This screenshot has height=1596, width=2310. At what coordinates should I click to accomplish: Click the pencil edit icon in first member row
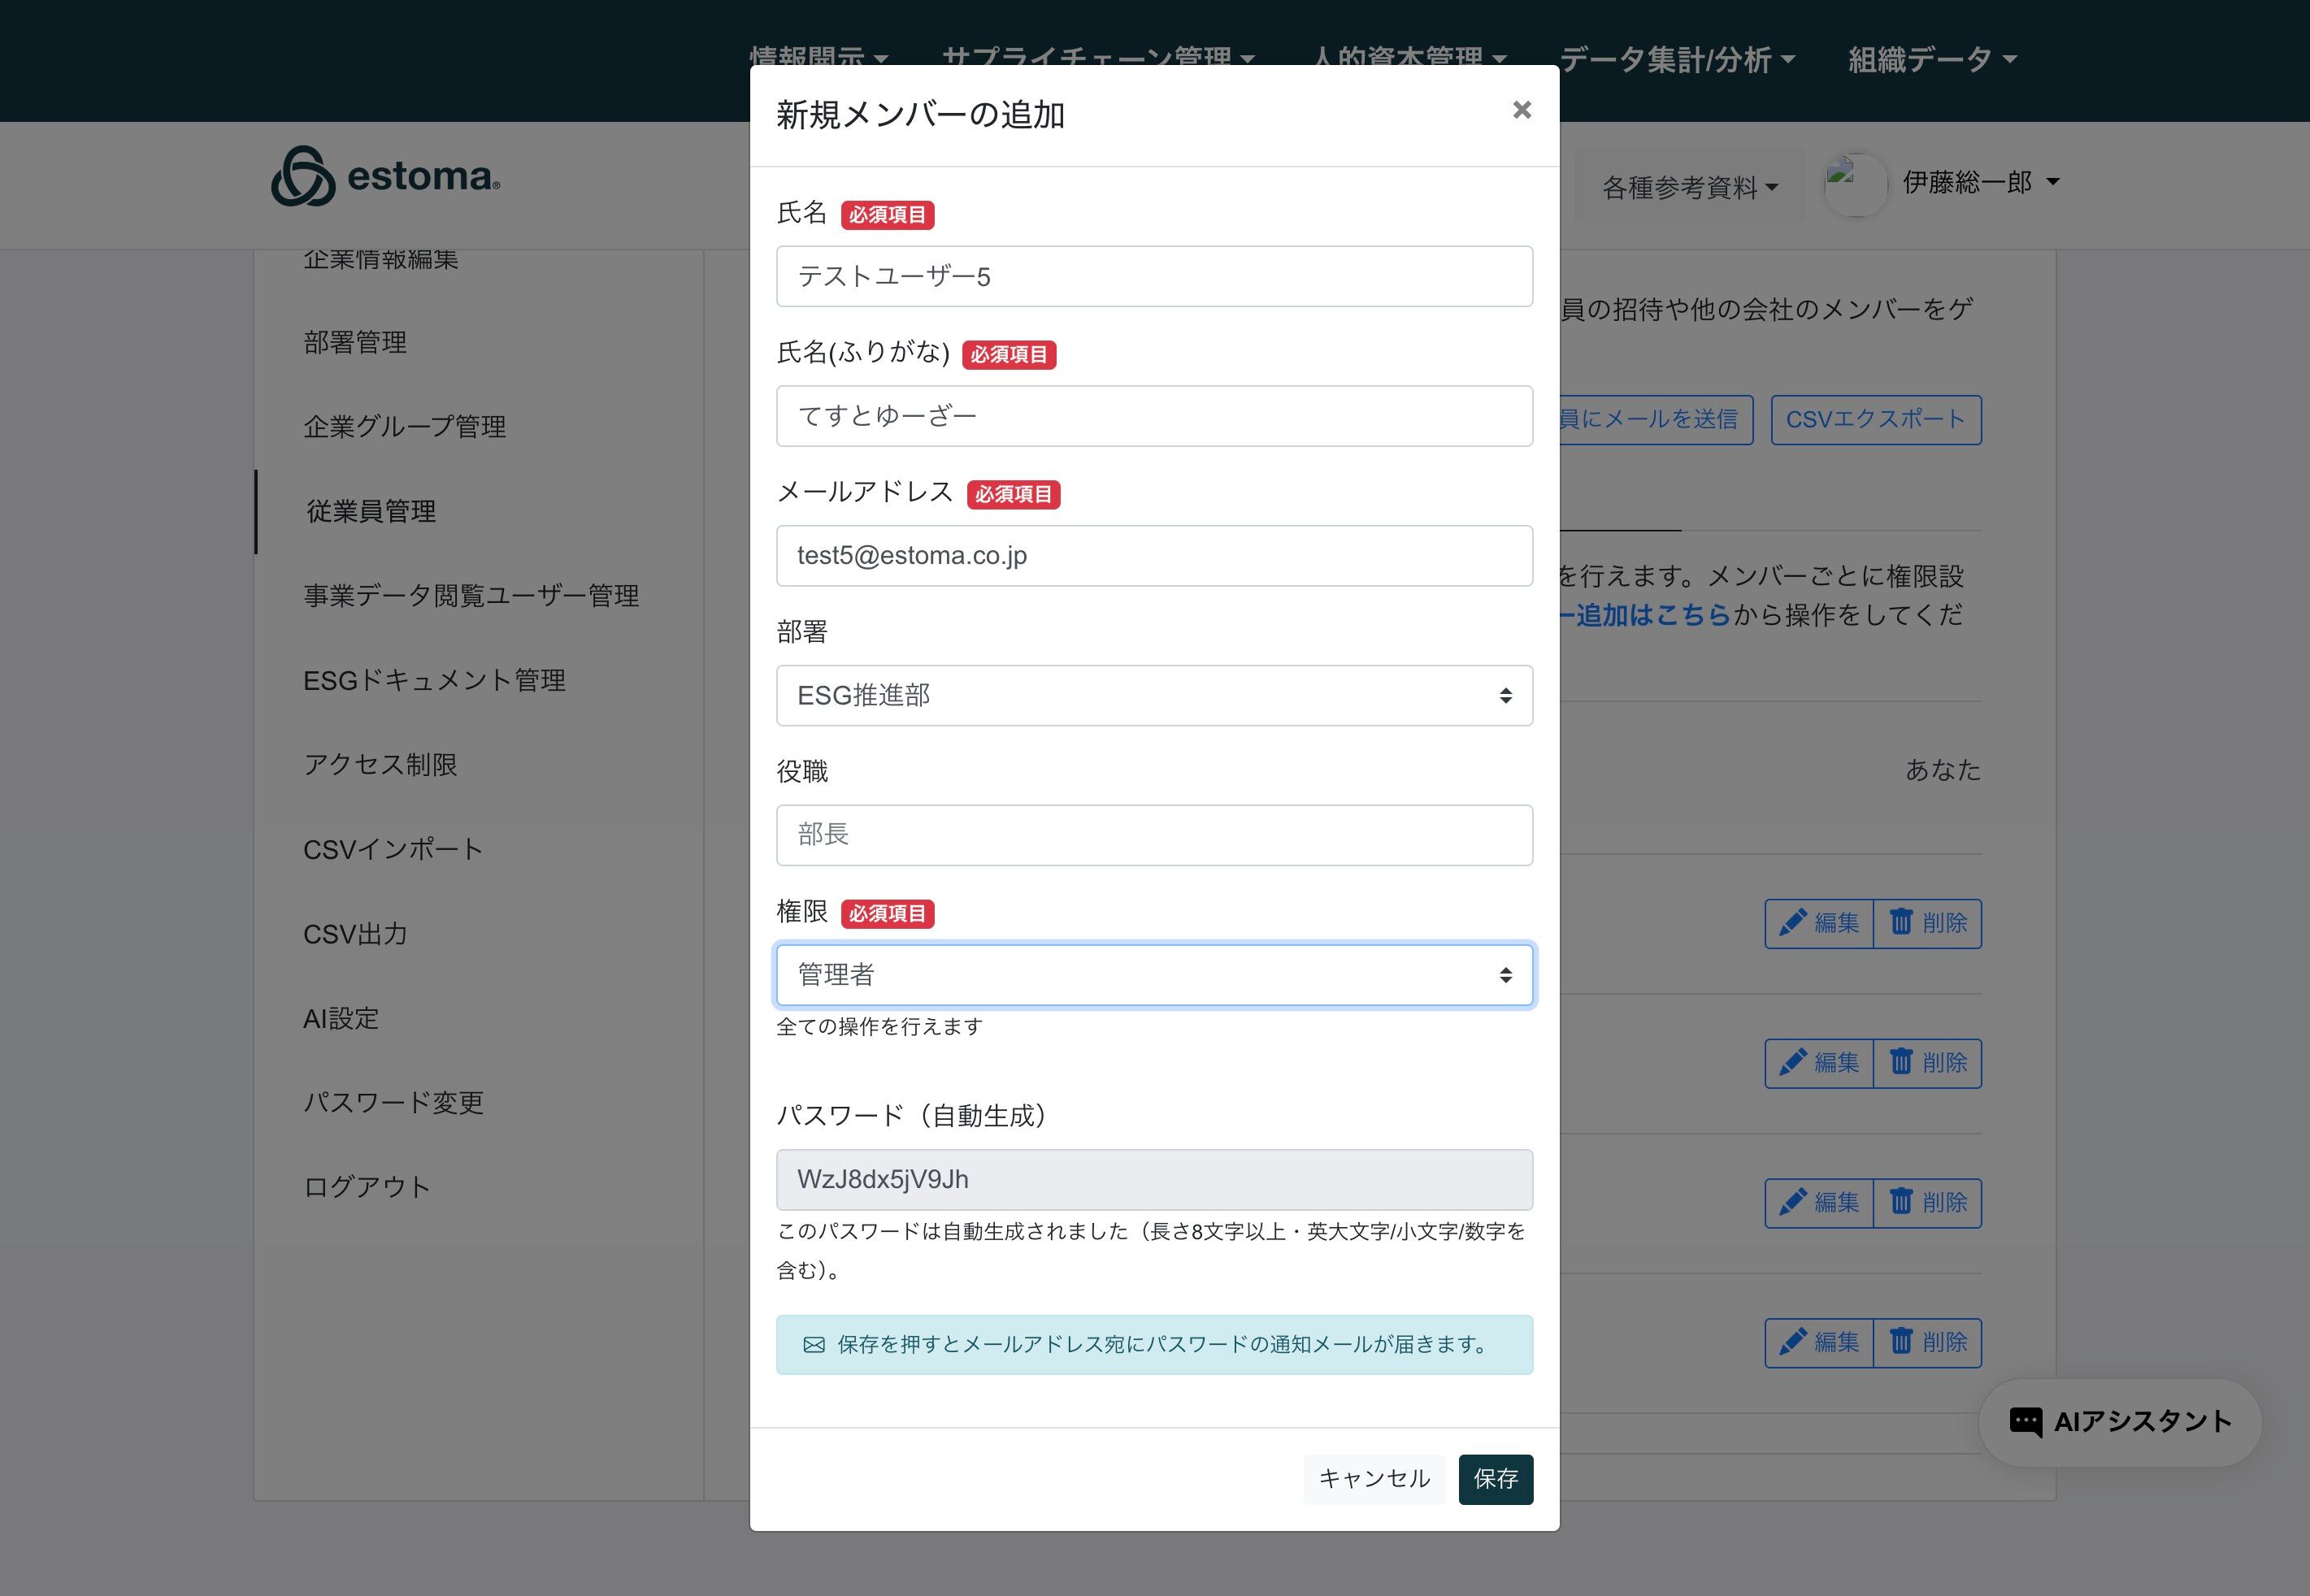[x=1792, y=922]
